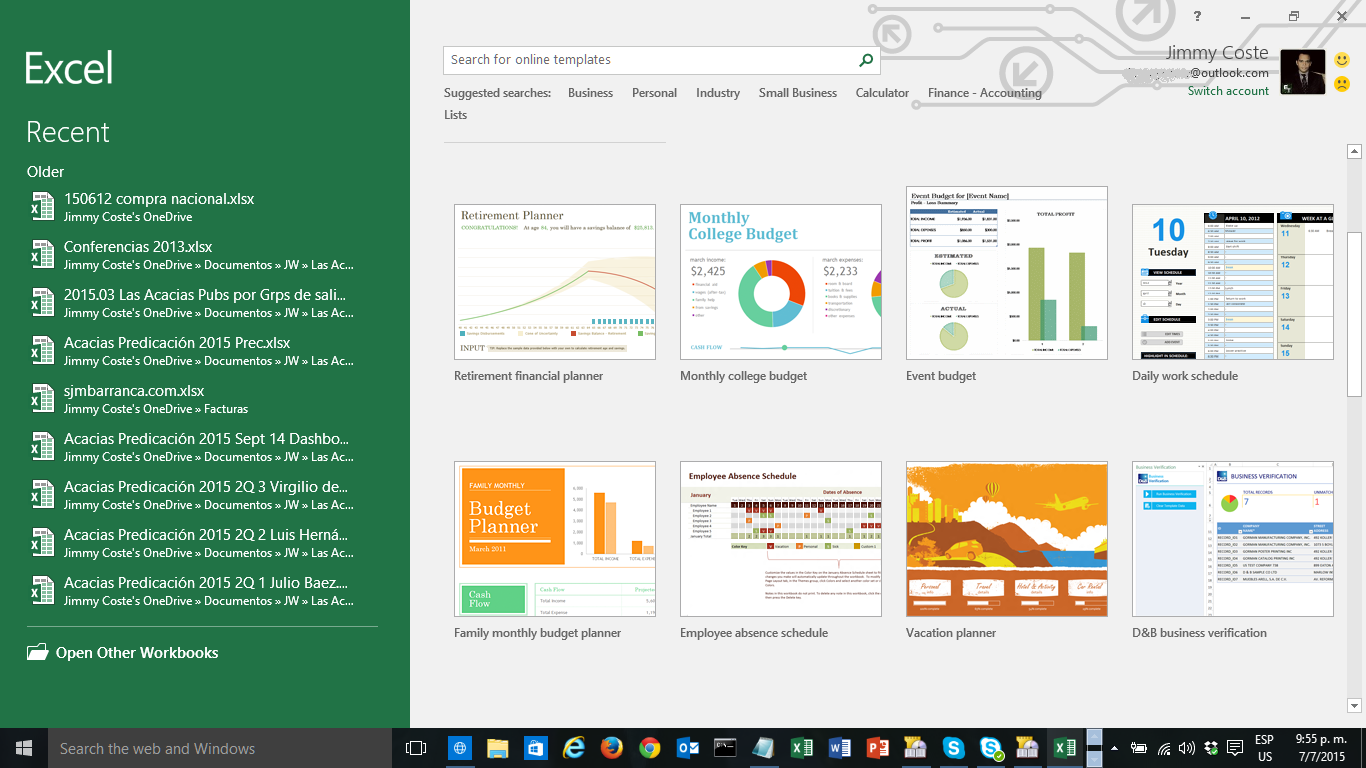Launch Firefox from the taskbar
The width and height of the screenshot is (1366, 768).
pos(611,748)
